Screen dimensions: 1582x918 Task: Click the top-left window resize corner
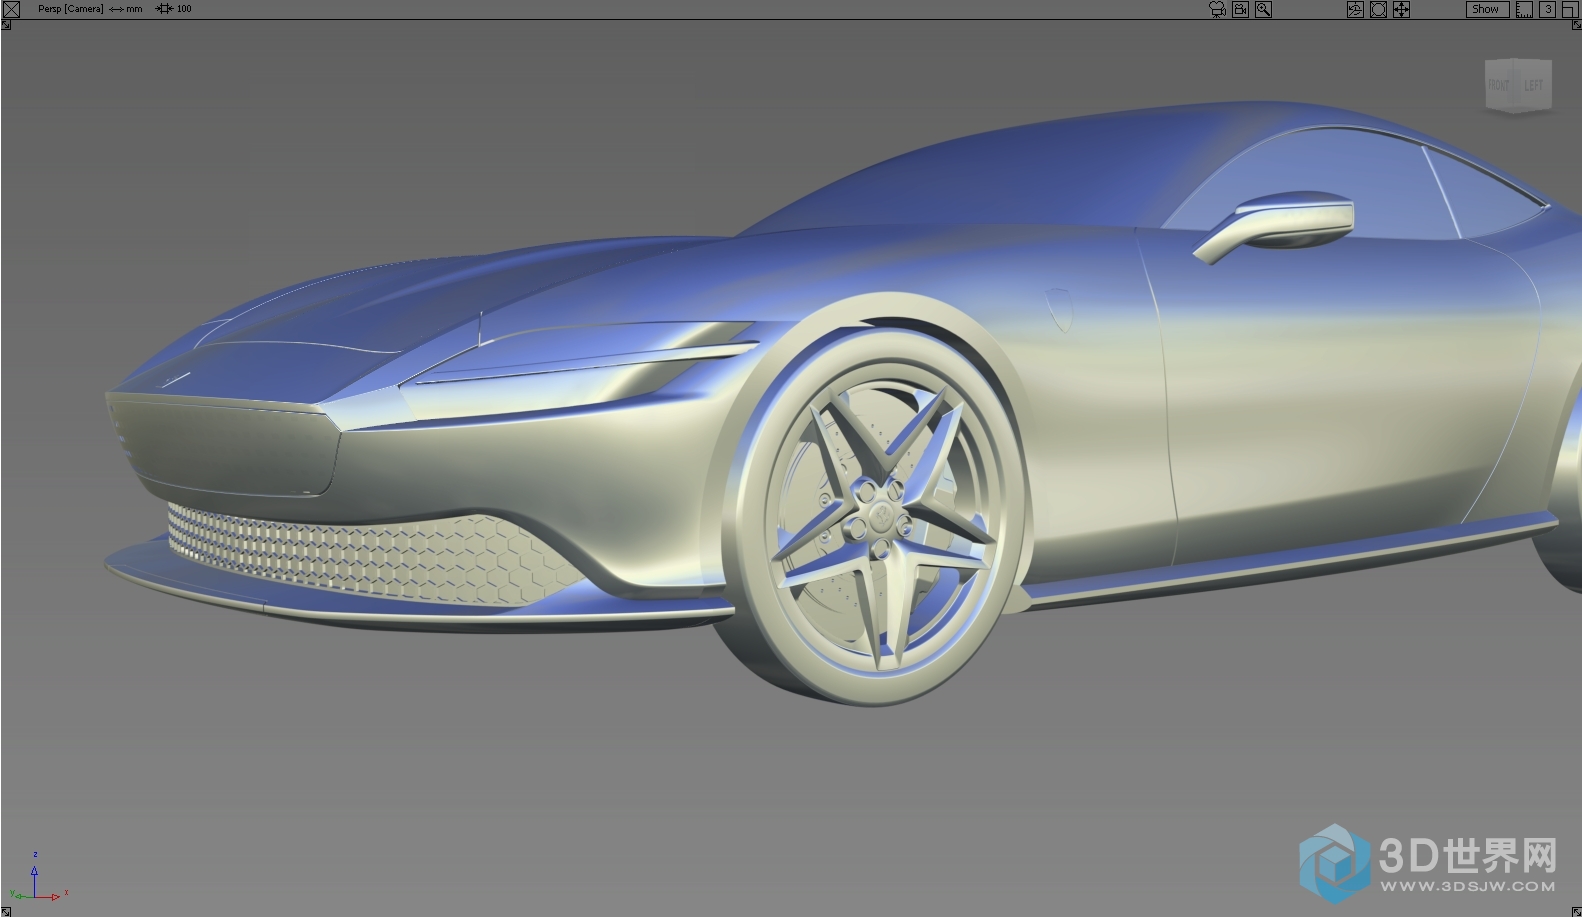coord(6,25)
